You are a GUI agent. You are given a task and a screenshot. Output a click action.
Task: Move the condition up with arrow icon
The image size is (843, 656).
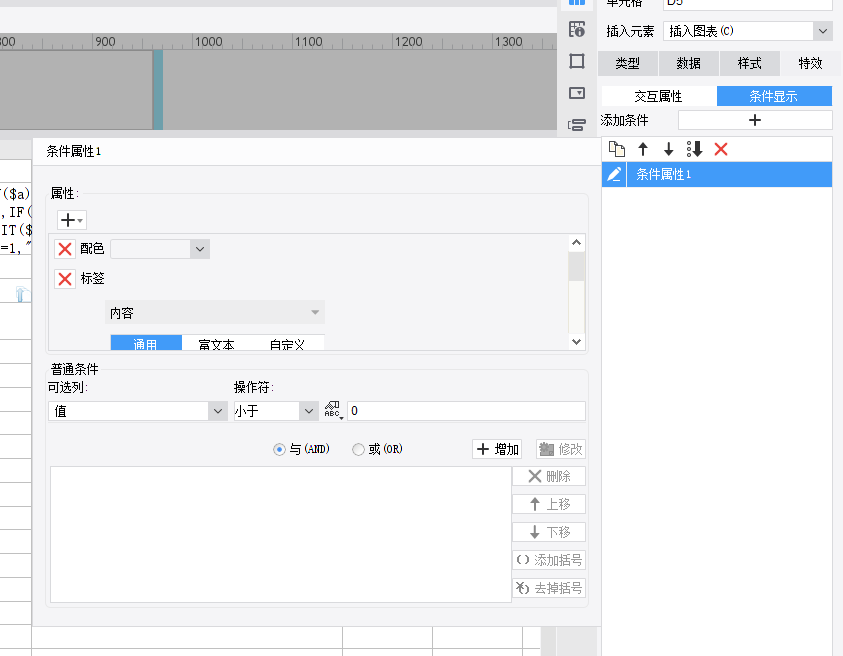tap(643, 149)
